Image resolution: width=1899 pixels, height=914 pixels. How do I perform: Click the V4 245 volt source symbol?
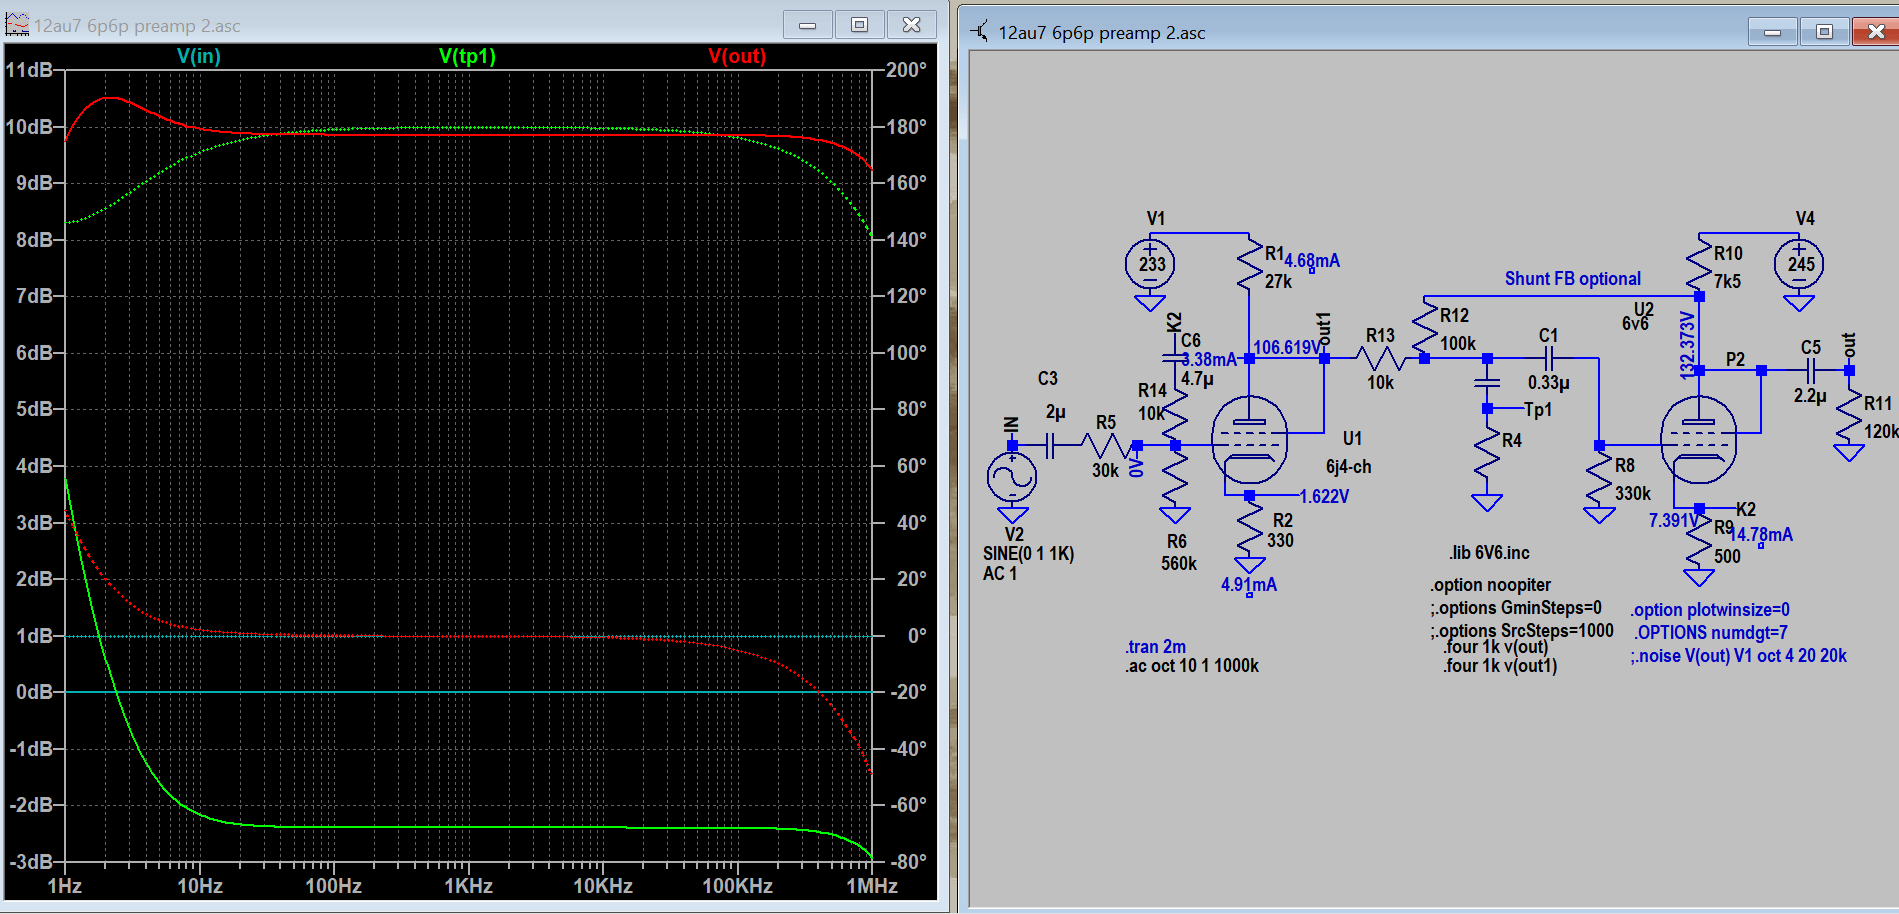coord(1799,264)
